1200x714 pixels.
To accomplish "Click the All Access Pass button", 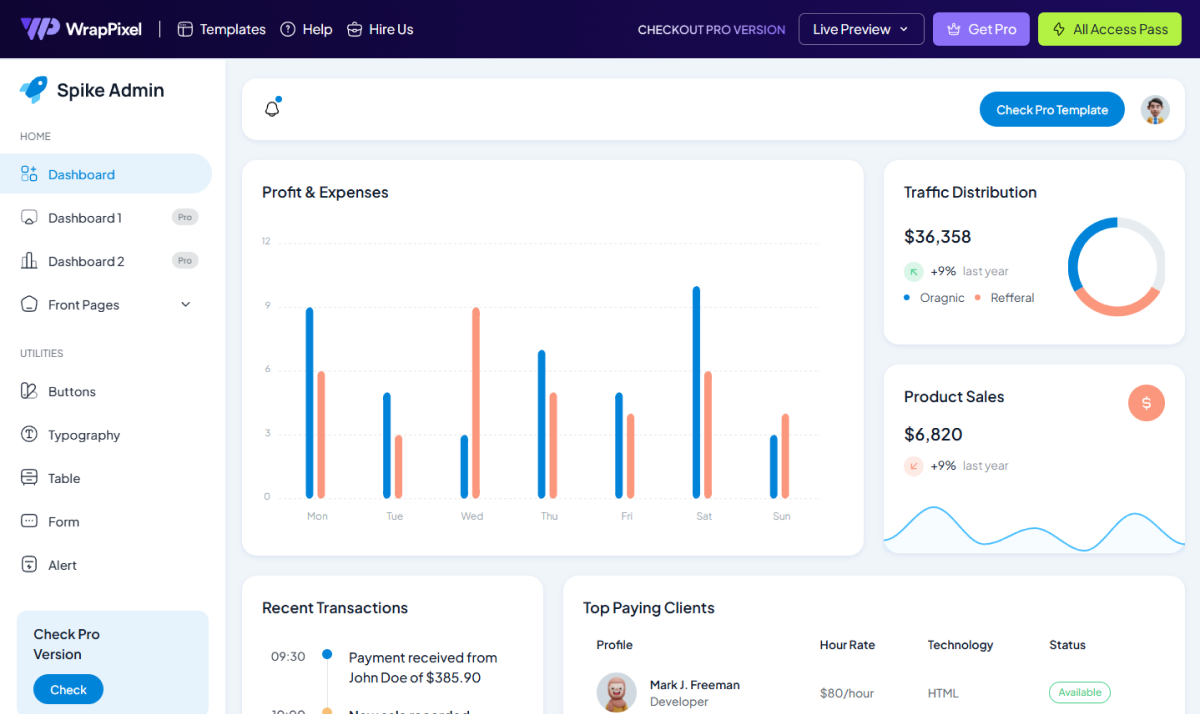I will 1109,29.
